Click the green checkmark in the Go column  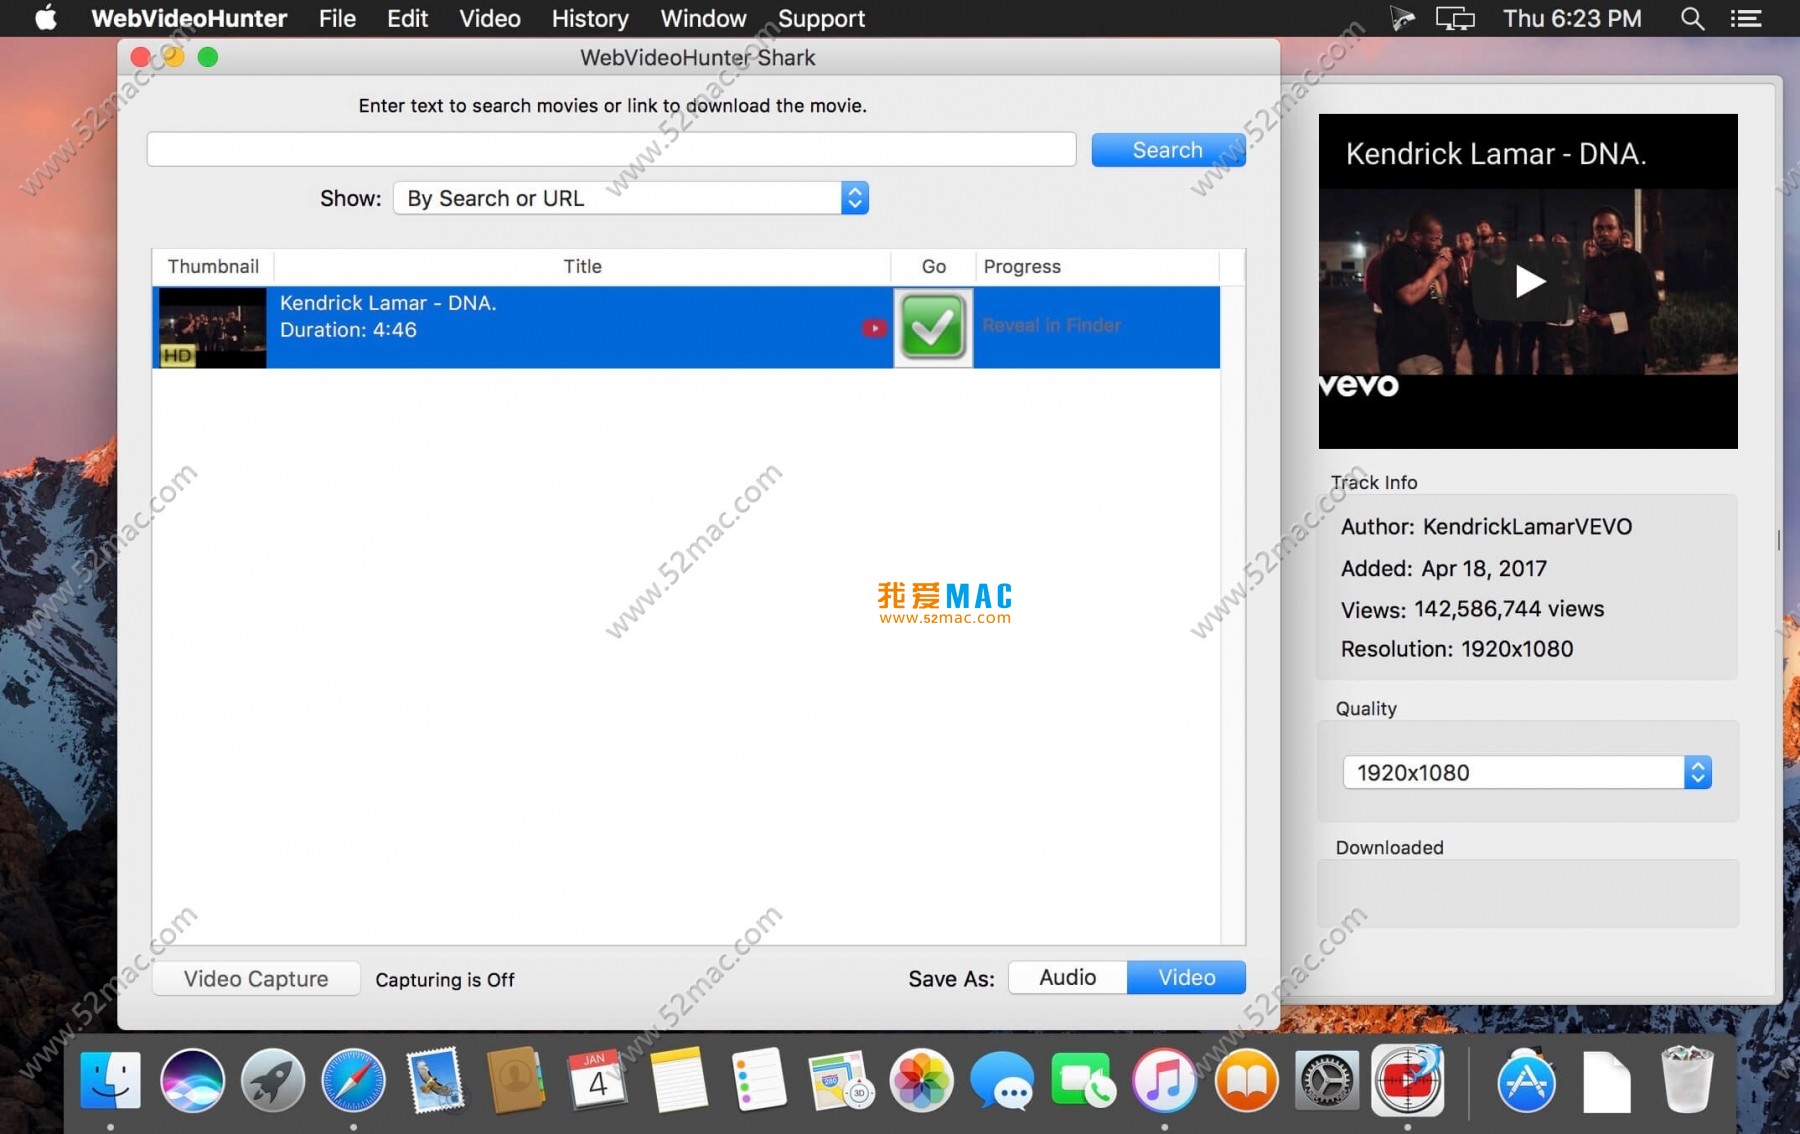tap(931, 327)
